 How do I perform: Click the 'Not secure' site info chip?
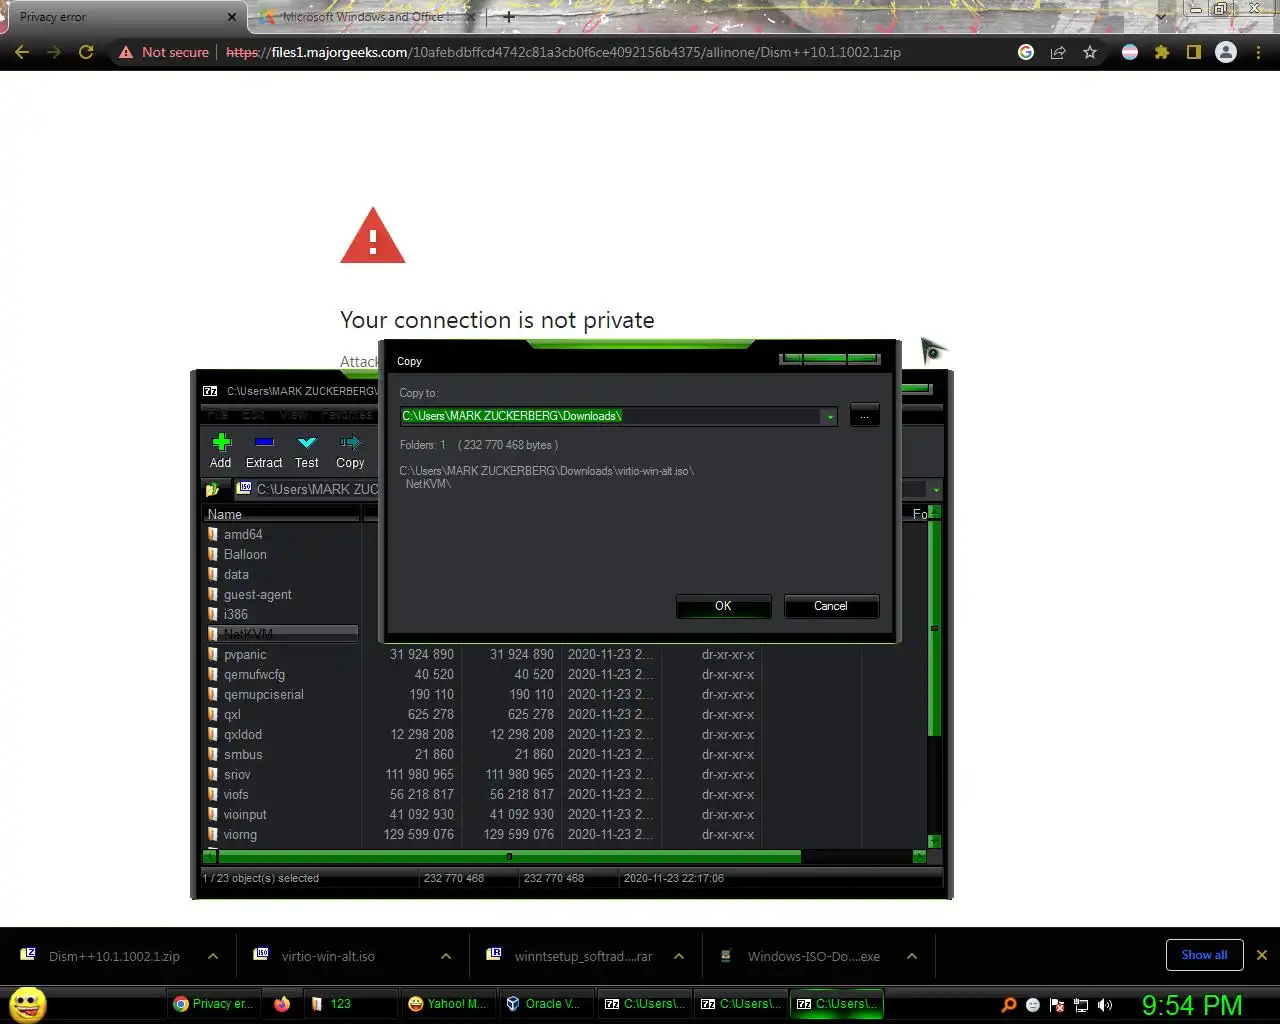point(164,52)
